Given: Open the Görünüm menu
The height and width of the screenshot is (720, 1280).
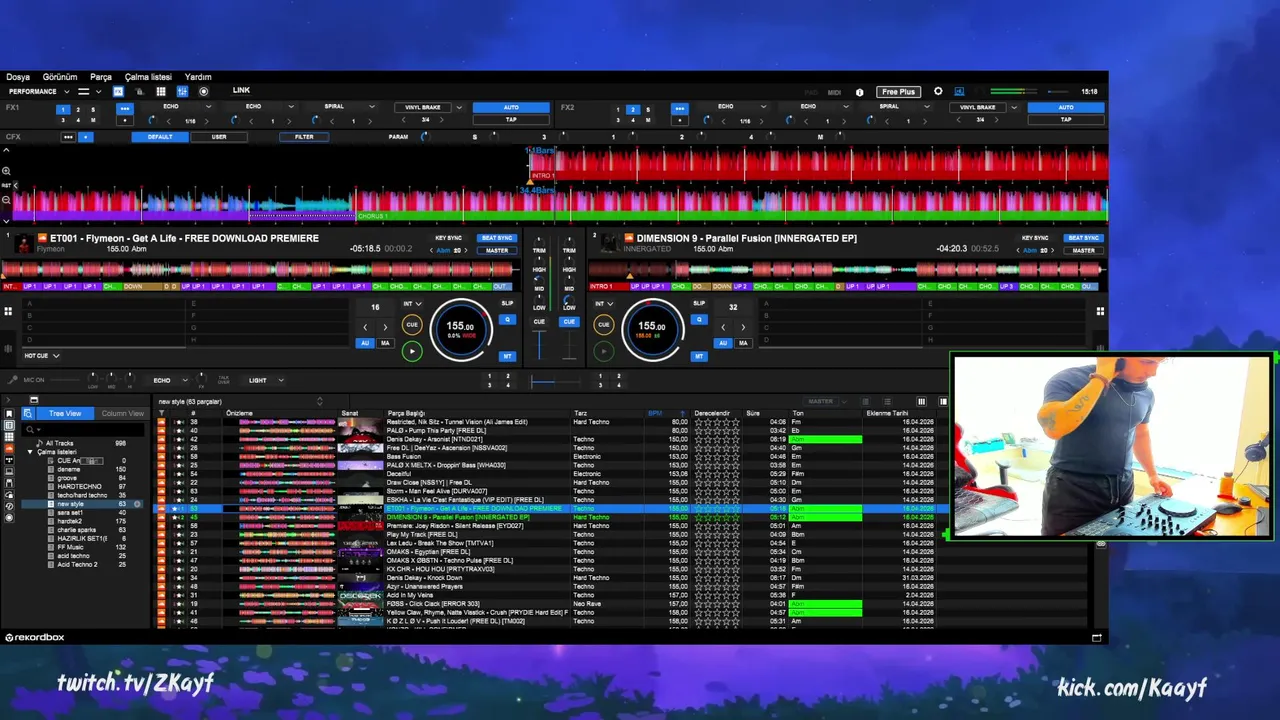Looking at the screenshot, I should [x=60, y=77].
